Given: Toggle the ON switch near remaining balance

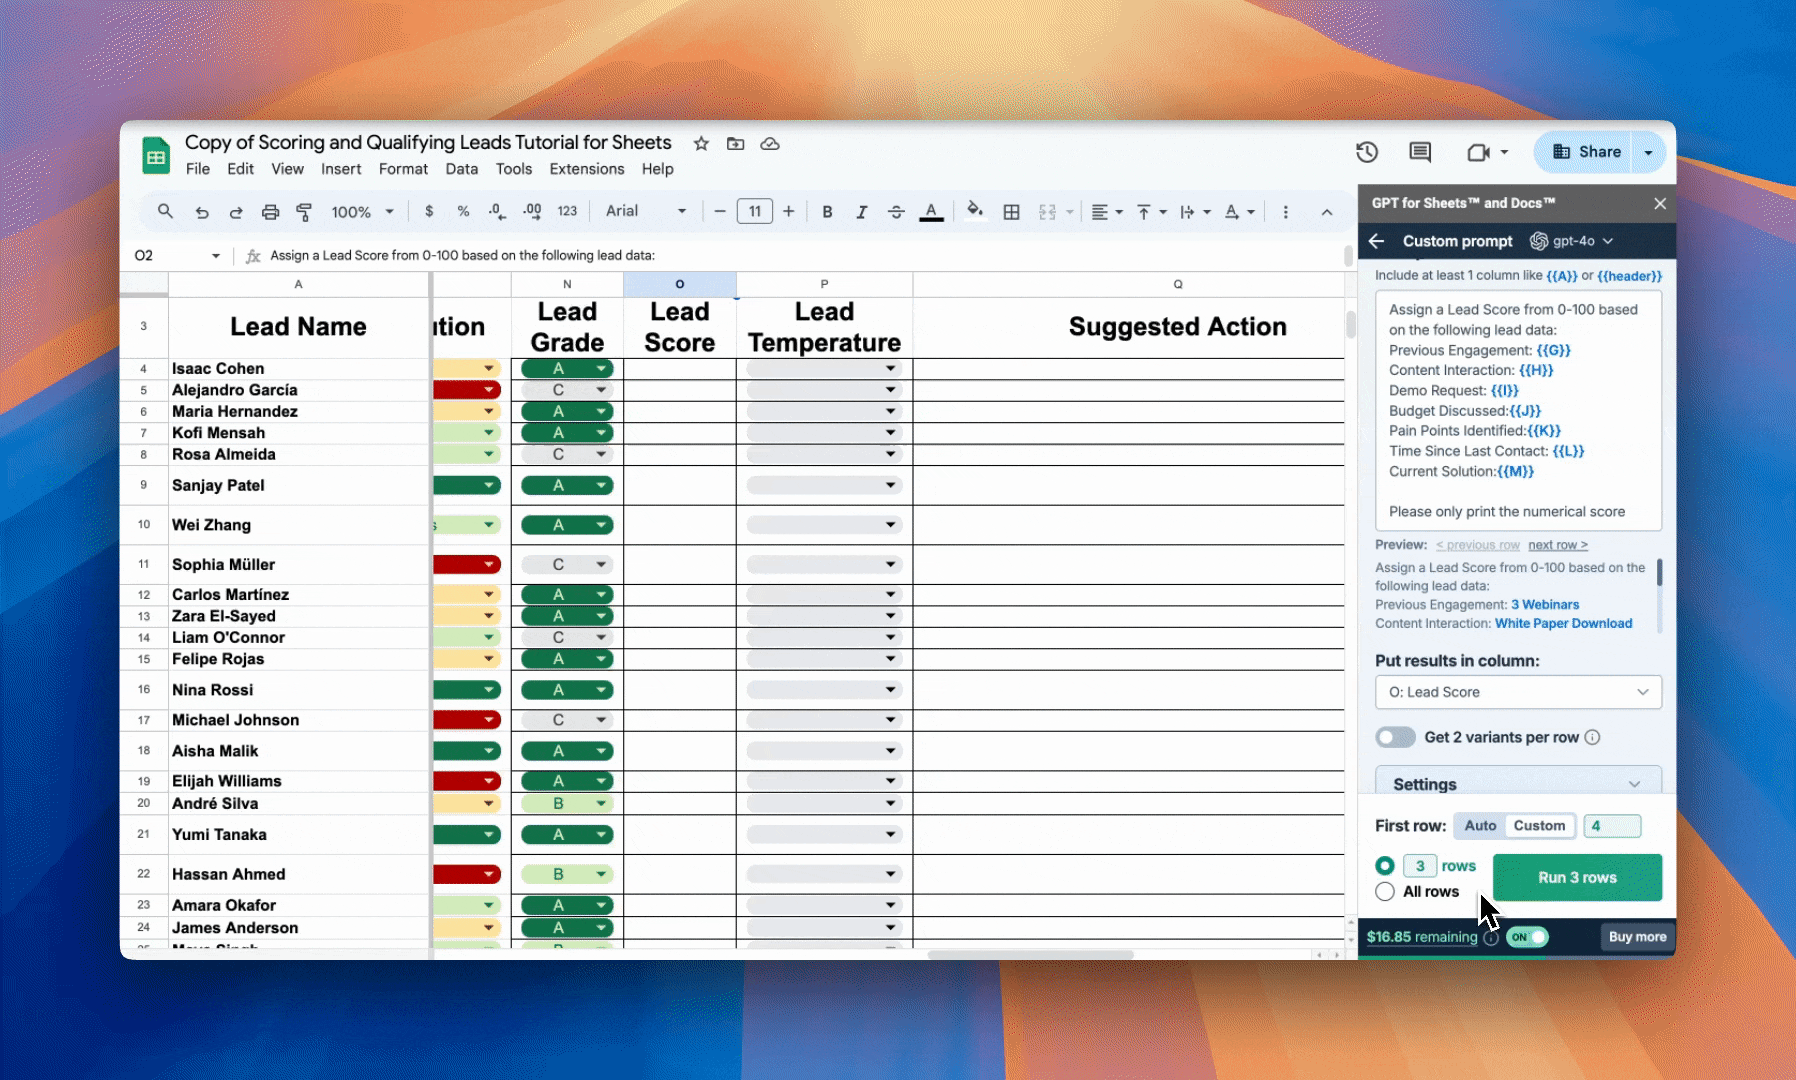Looking at the screenshot, I should coord(1528,937).
